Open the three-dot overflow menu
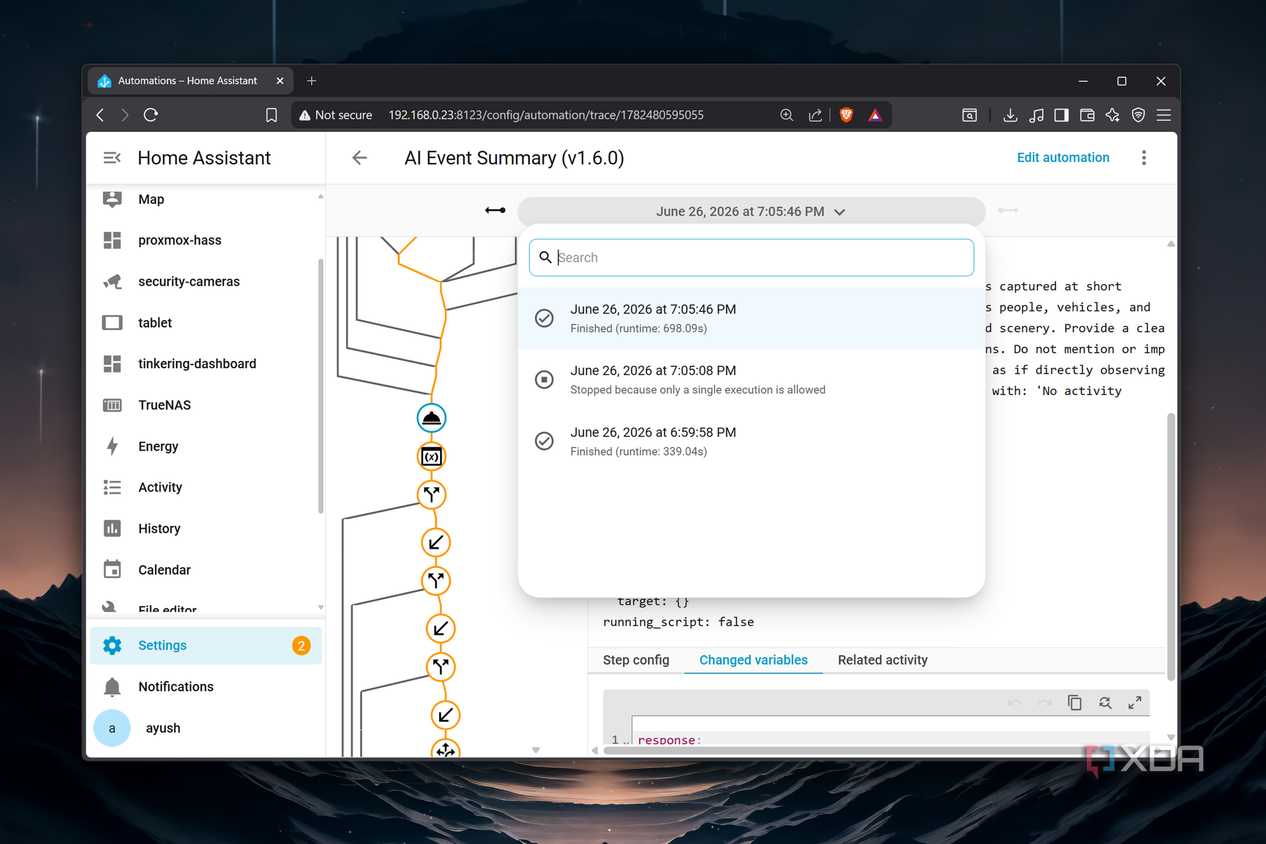 coord(1144,158)
